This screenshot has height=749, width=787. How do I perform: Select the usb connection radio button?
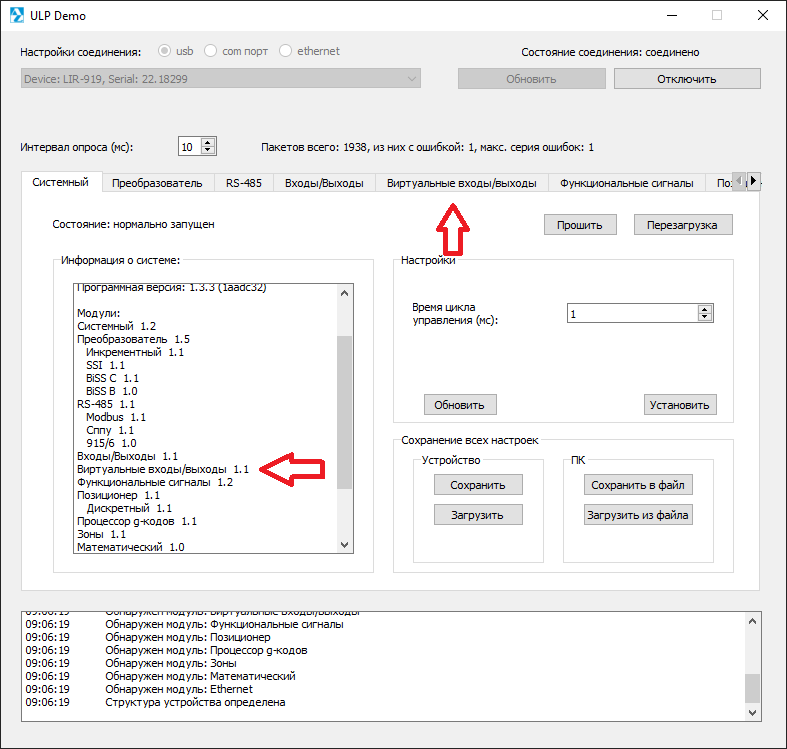click(165, 51)
